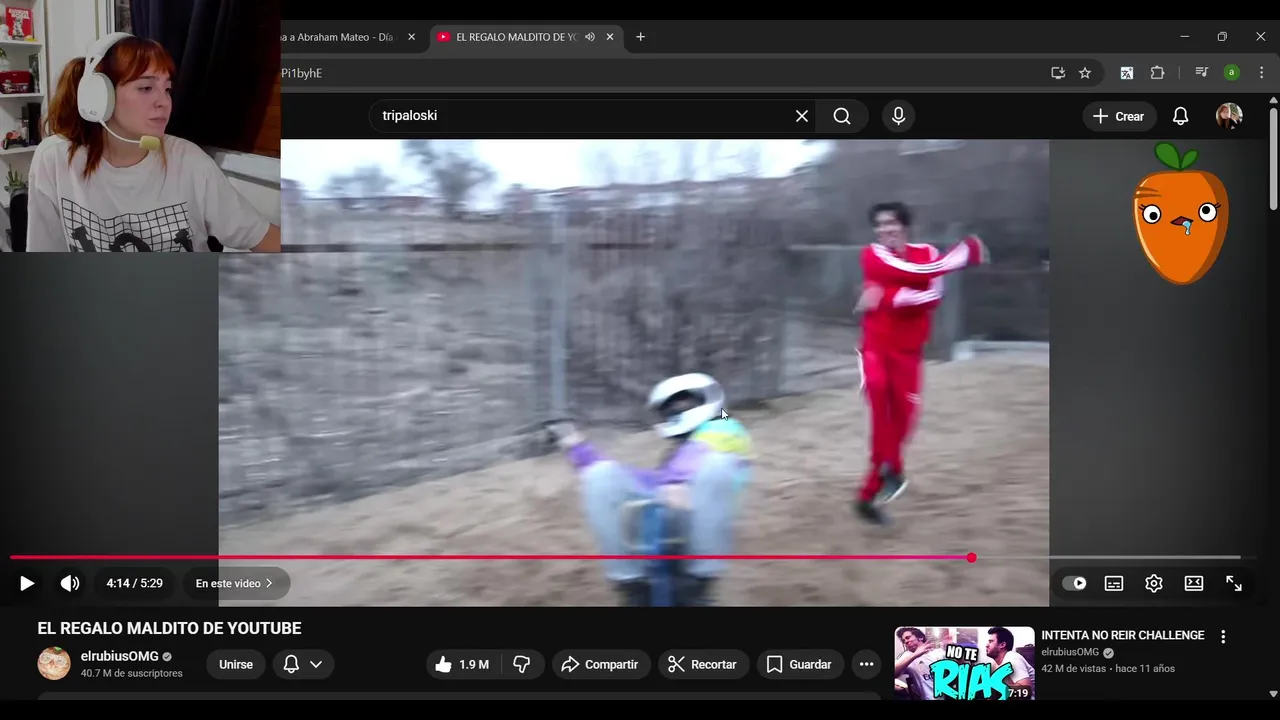Open the Chrome profile avatar
1280x720 pixels.
1232,73
